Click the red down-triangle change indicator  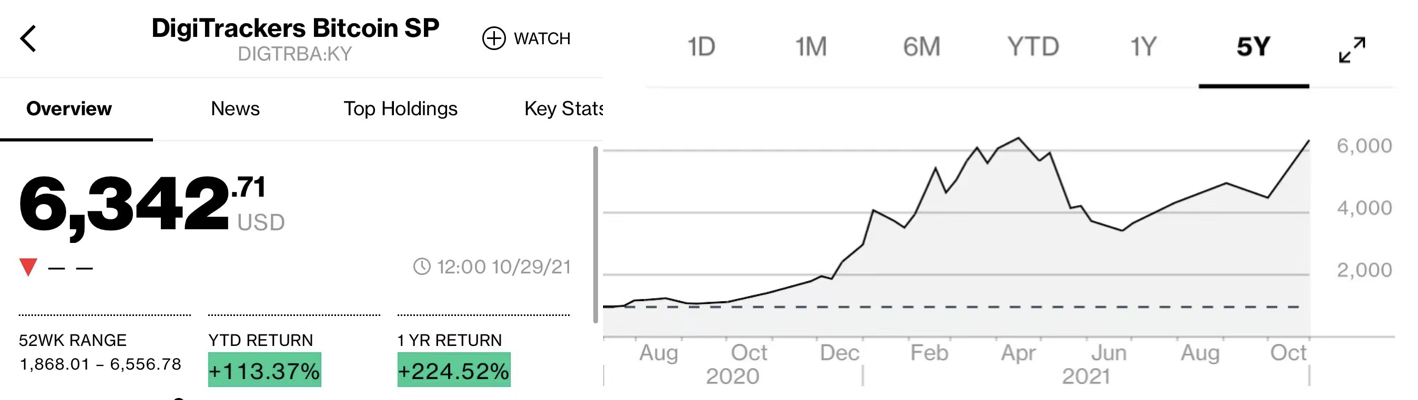[x=28, y=267]
